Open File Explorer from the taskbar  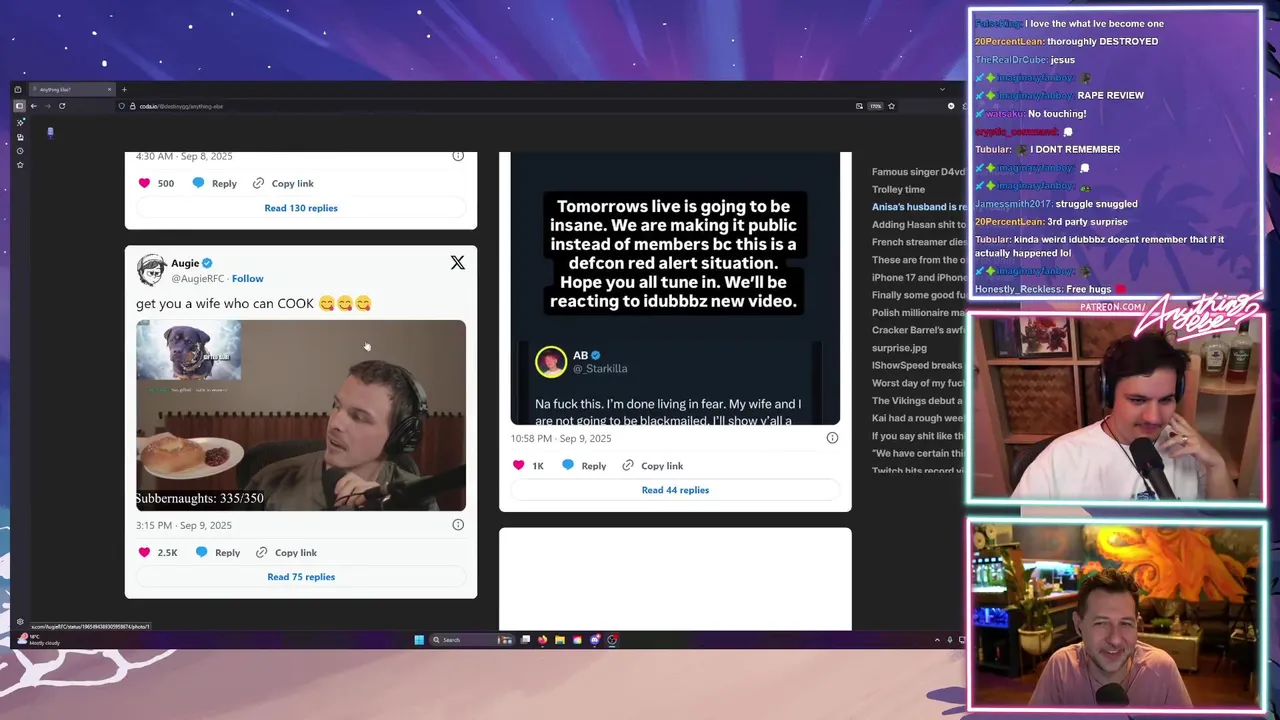point(560,640)
